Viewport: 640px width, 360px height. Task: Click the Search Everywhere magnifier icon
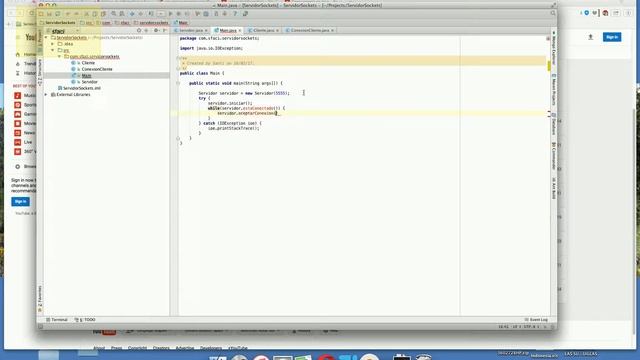tap(553, 13)
